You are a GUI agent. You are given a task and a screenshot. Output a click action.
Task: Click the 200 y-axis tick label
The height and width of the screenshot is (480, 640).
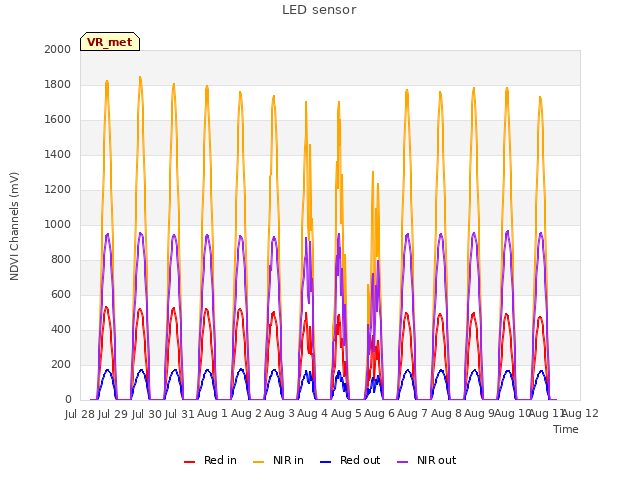point(61,364)
